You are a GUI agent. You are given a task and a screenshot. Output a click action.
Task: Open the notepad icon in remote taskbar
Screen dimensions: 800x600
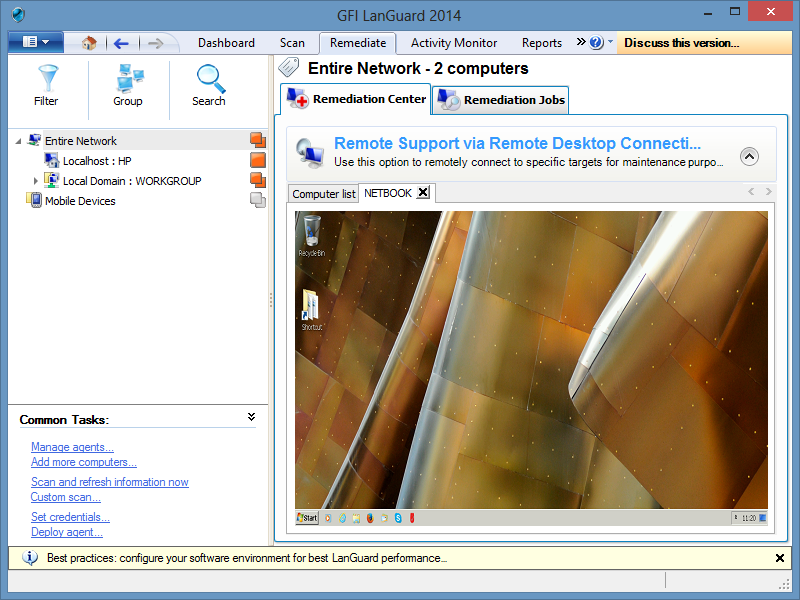[x=356, y=518]
